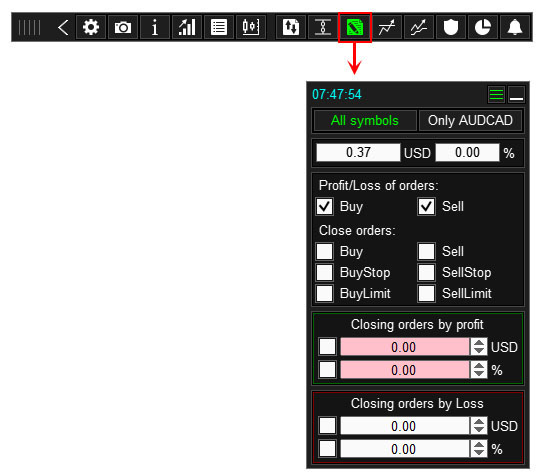Viewport: 548px width, 476px height.
Task: Open the candlestick chart icon
Action: coord(251,27)
